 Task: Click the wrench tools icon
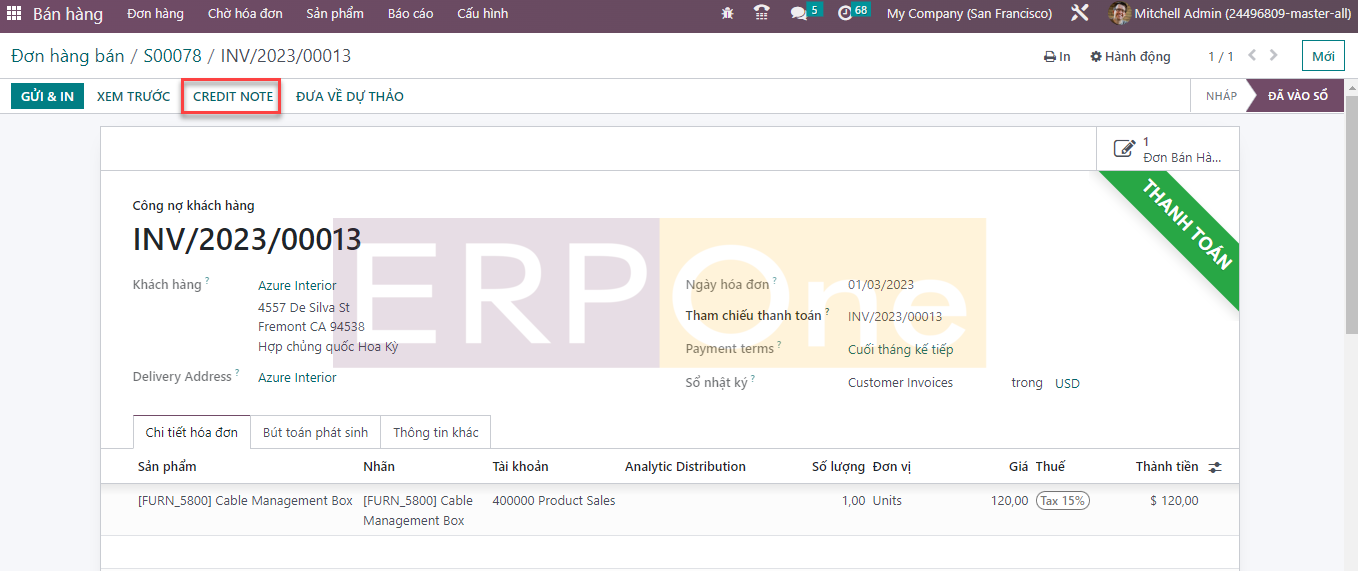coord(1080,14)
